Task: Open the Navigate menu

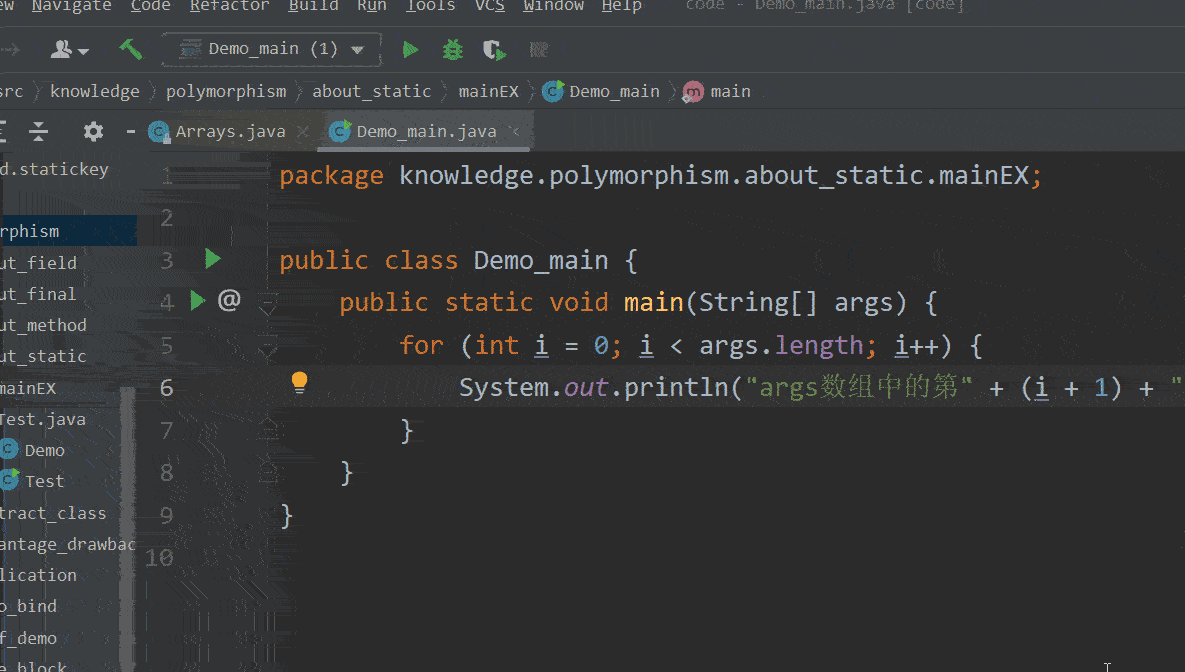Action: (71, 6)
